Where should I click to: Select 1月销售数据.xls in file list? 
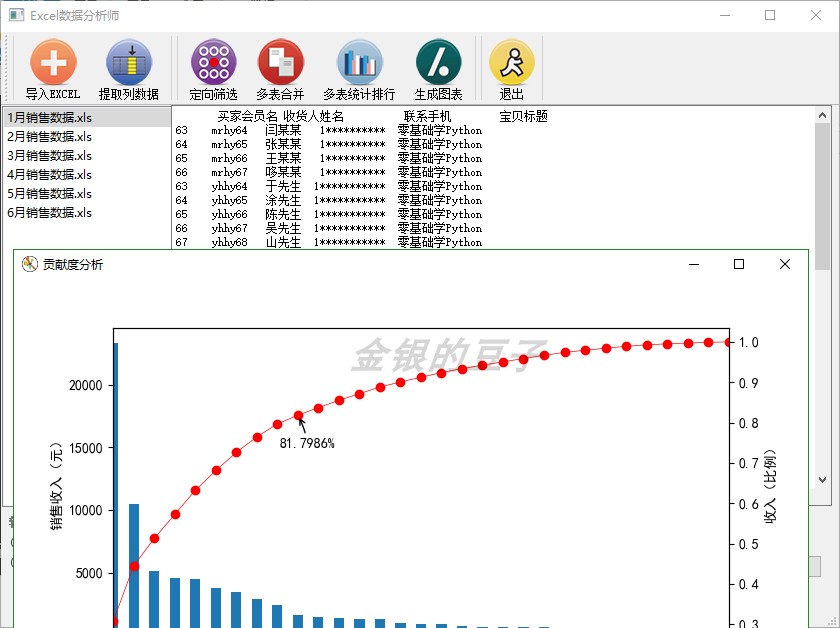(86, 117)
